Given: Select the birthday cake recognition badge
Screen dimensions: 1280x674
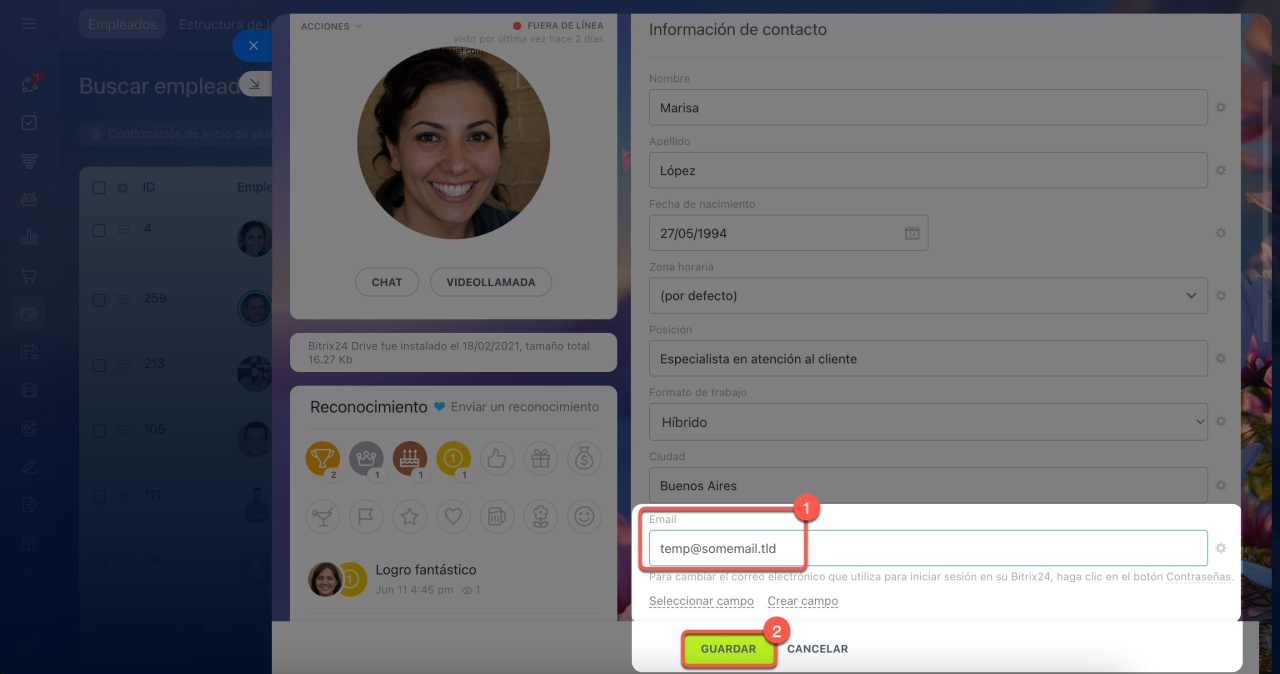Looking at the screenshot, I should (x=410, y=458).
